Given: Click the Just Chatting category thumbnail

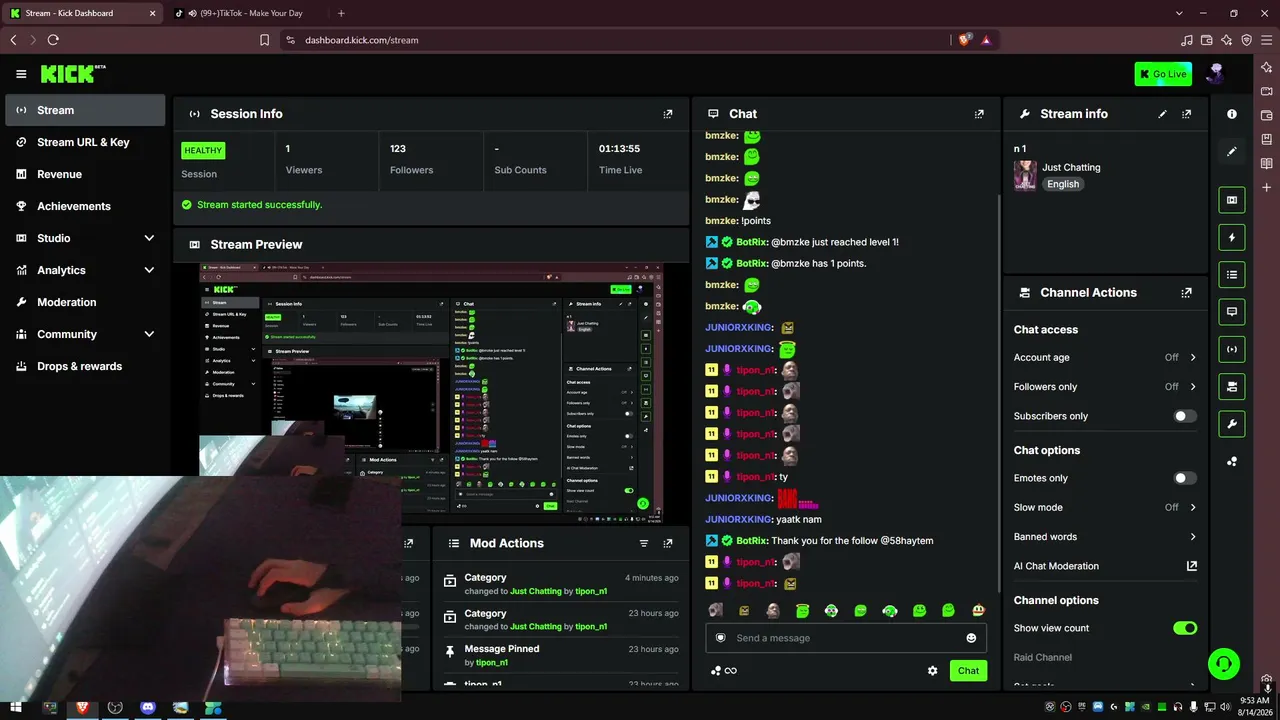Looking at the screenshot, I should [x=1025, y=176].
